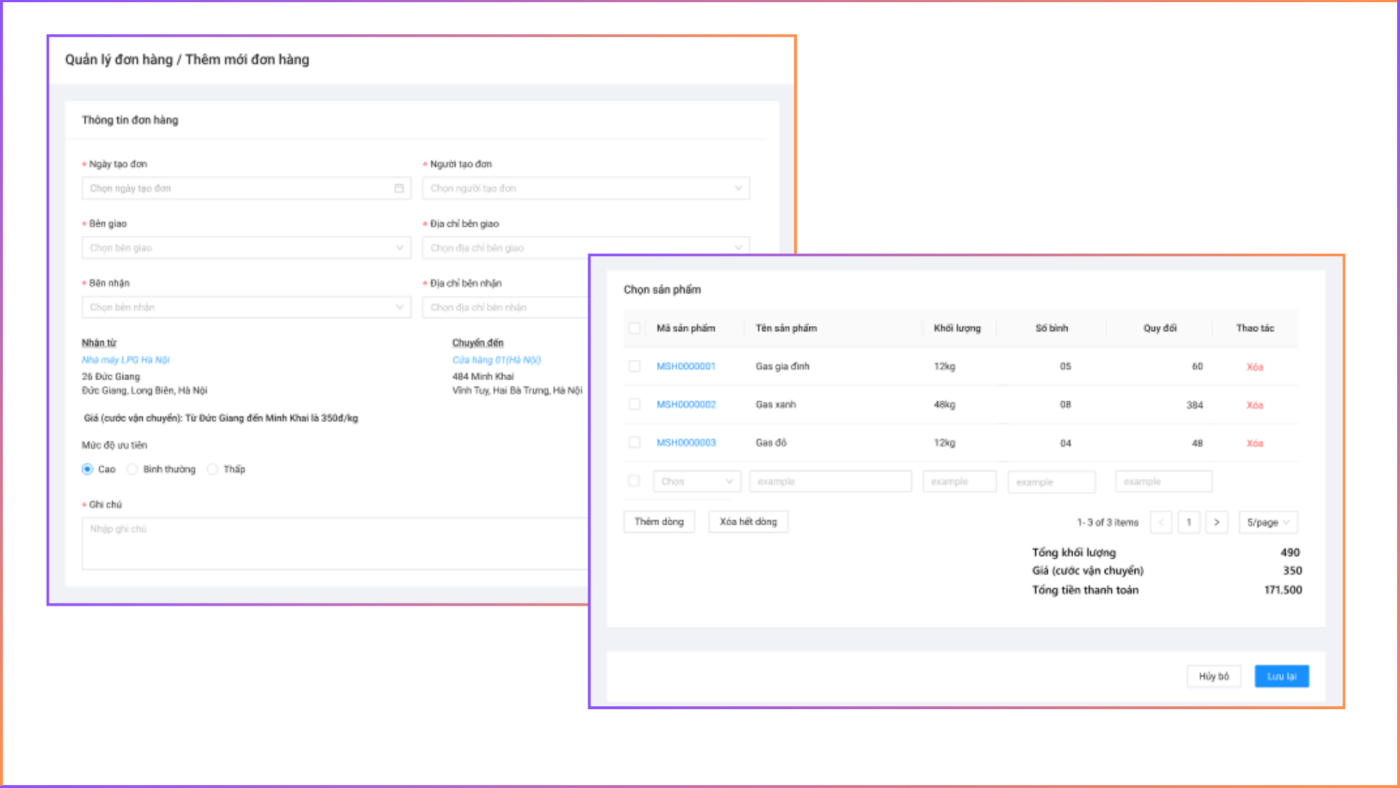Image resolution: width=1400 pixels, height=788 pixels.
Task: Delete the Gas đỏ row with Xóa
Action: (1255, 443)
